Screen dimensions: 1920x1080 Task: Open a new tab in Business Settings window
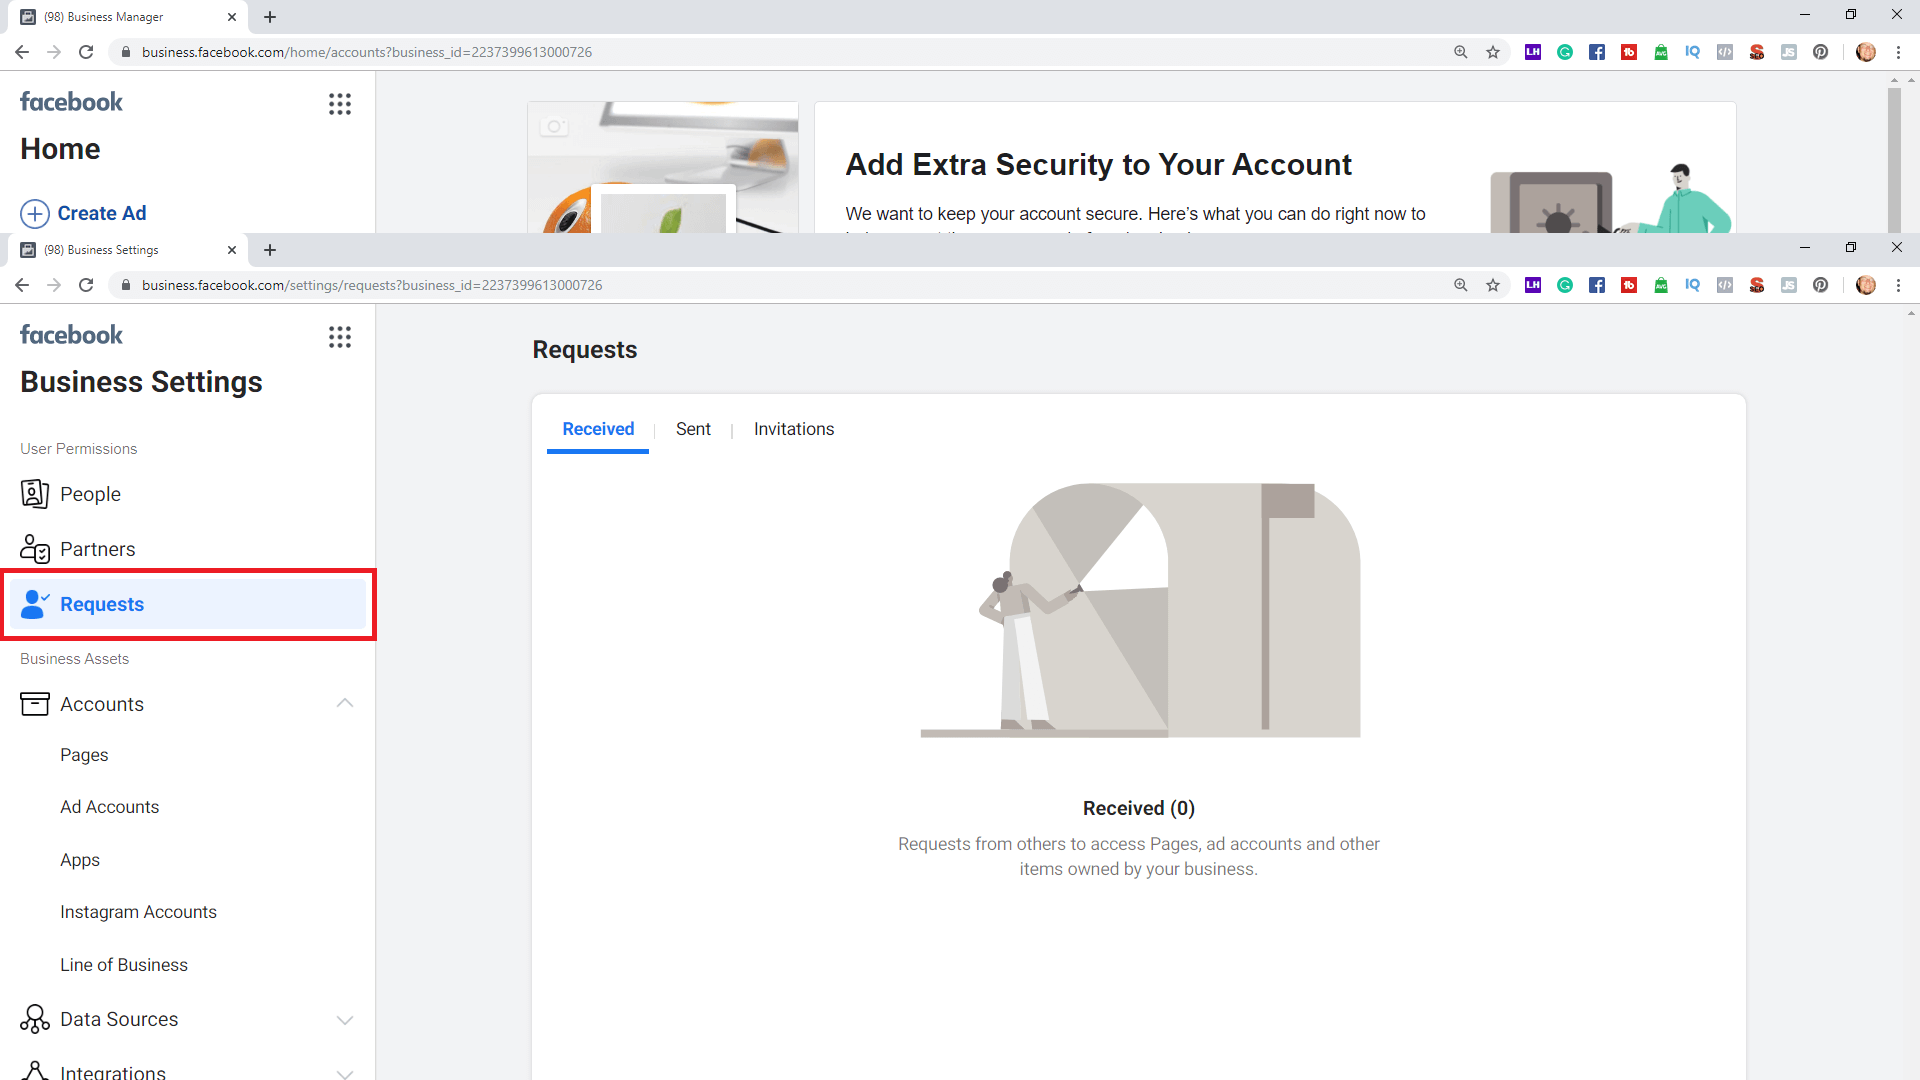270,250
